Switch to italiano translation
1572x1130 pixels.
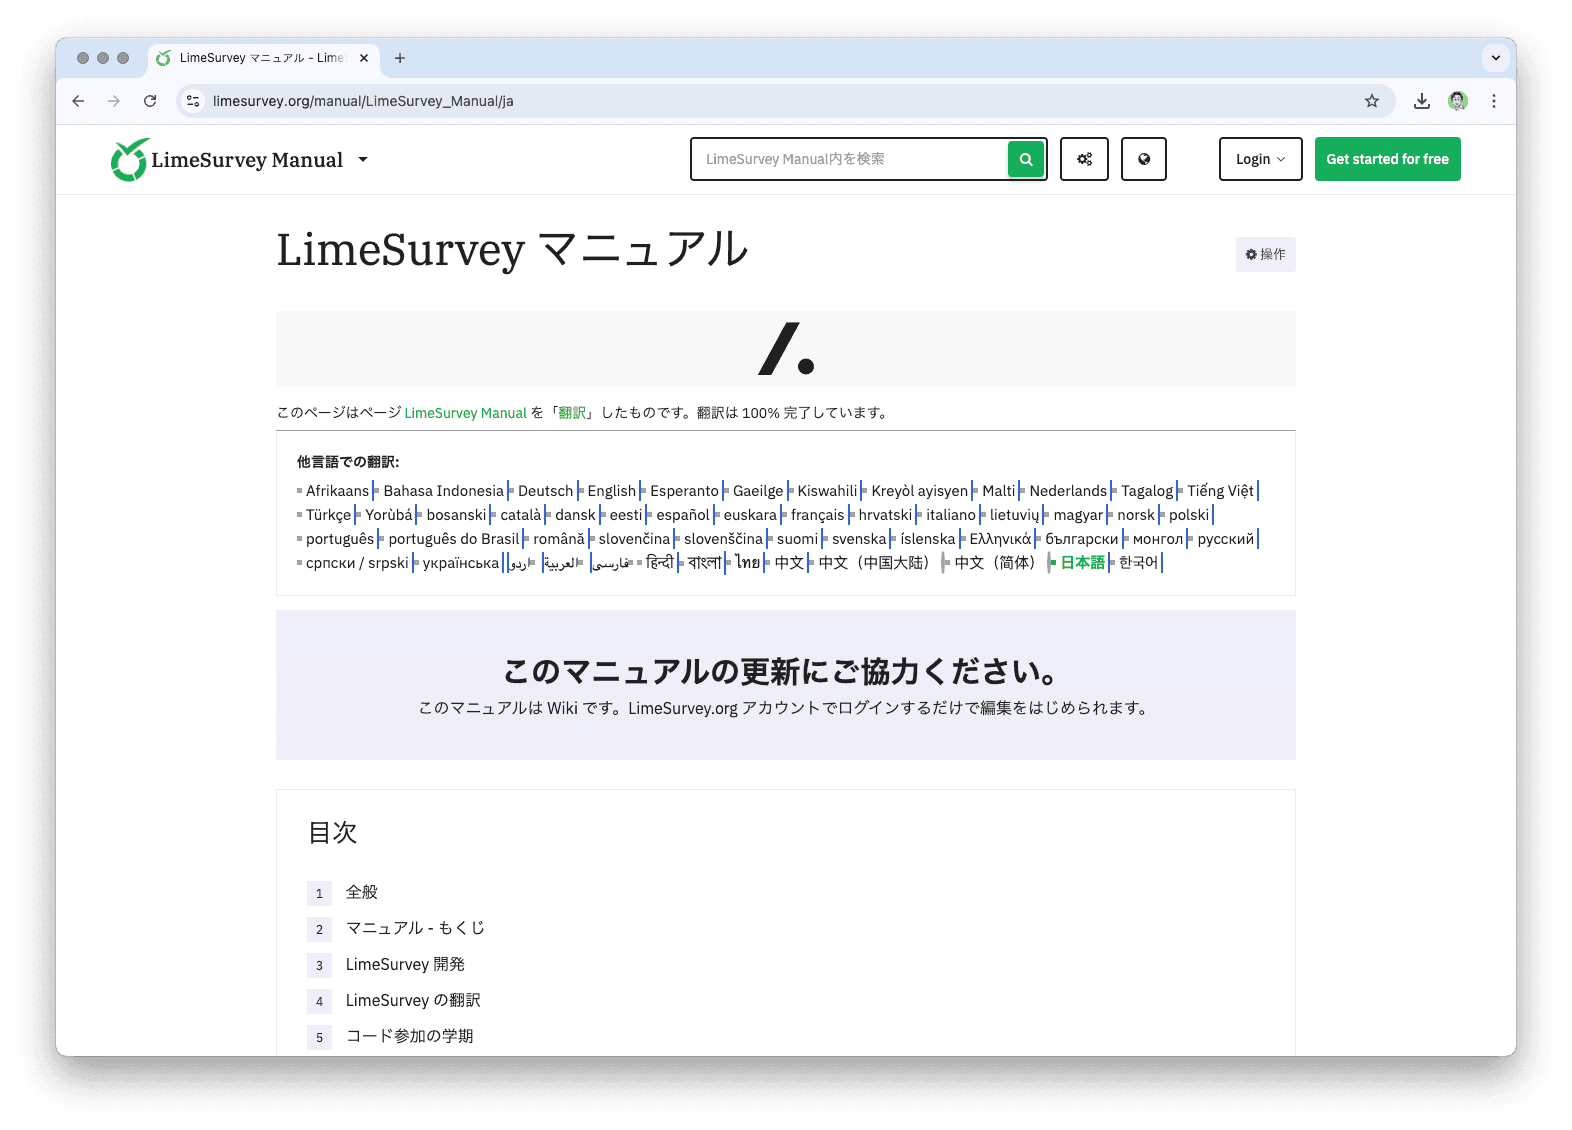(951, 515)
